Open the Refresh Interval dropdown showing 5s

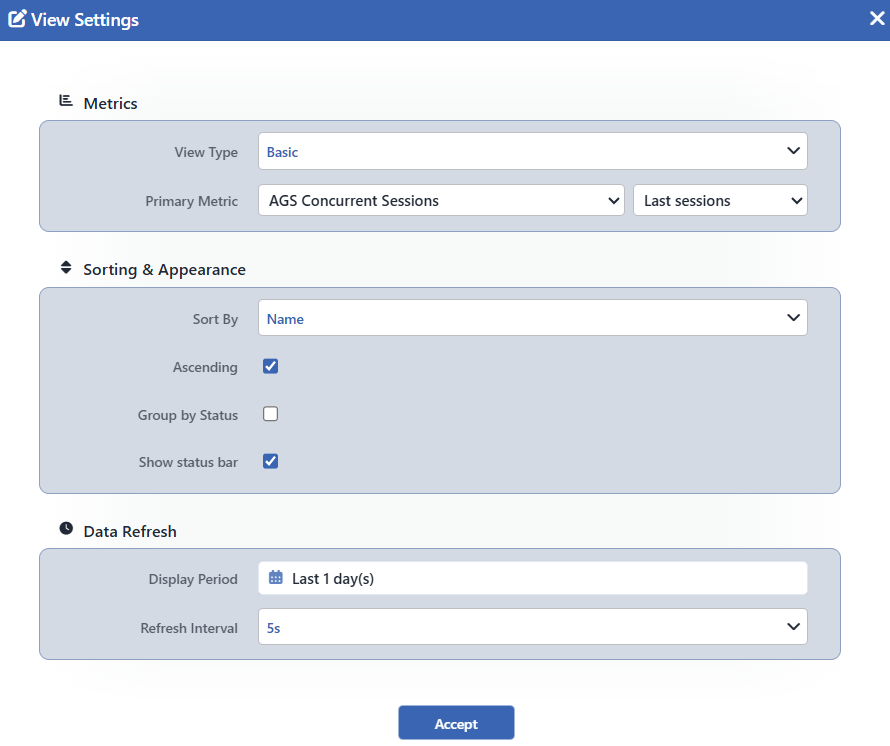point(532,627)
